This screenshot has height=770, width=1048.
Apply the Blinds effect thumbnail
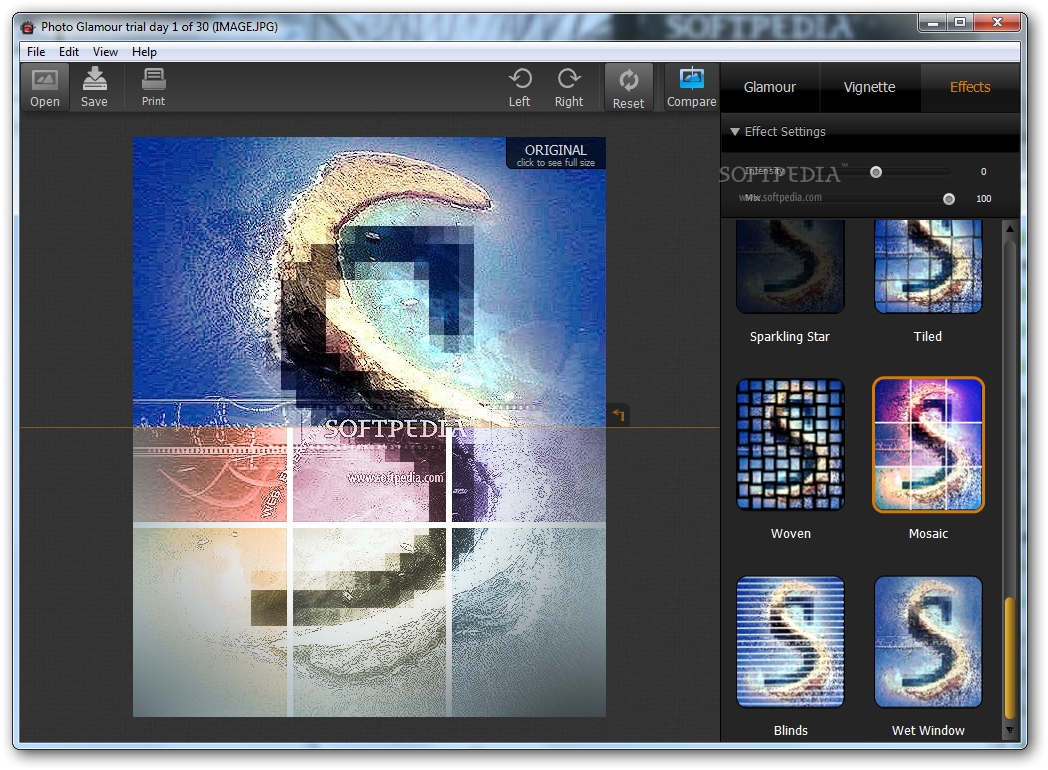(790, 642)
